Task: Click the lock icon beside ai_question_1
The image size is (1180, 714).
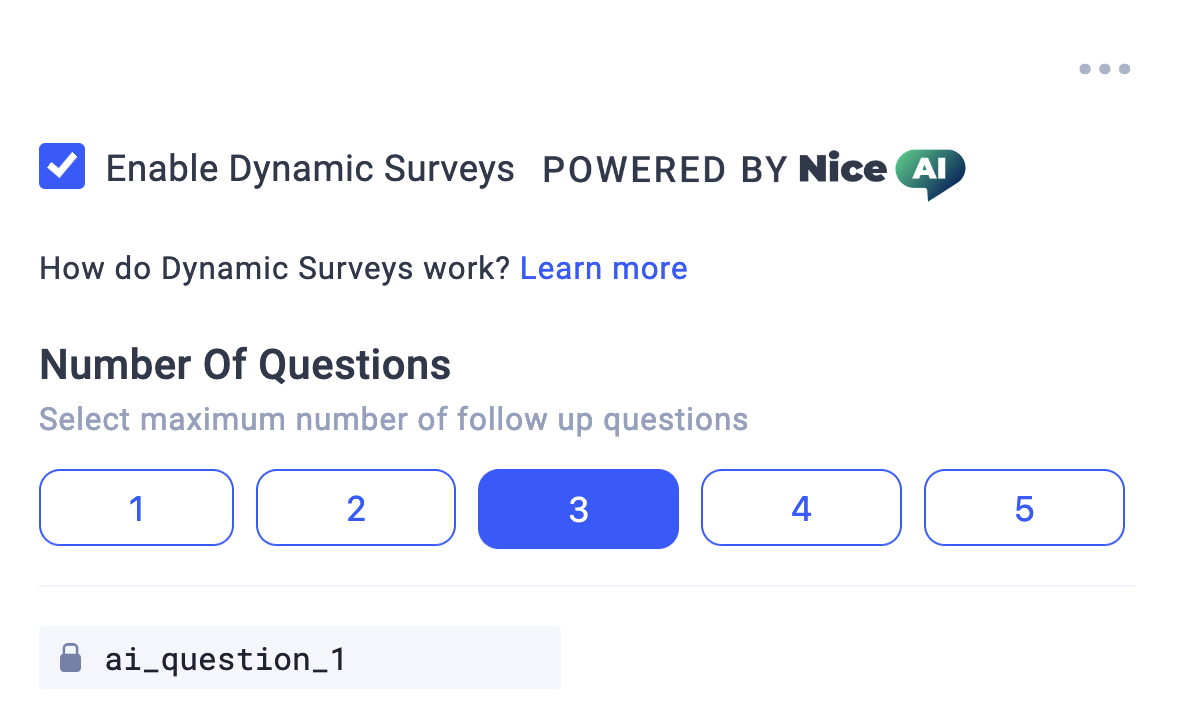Action: (71, 658)
